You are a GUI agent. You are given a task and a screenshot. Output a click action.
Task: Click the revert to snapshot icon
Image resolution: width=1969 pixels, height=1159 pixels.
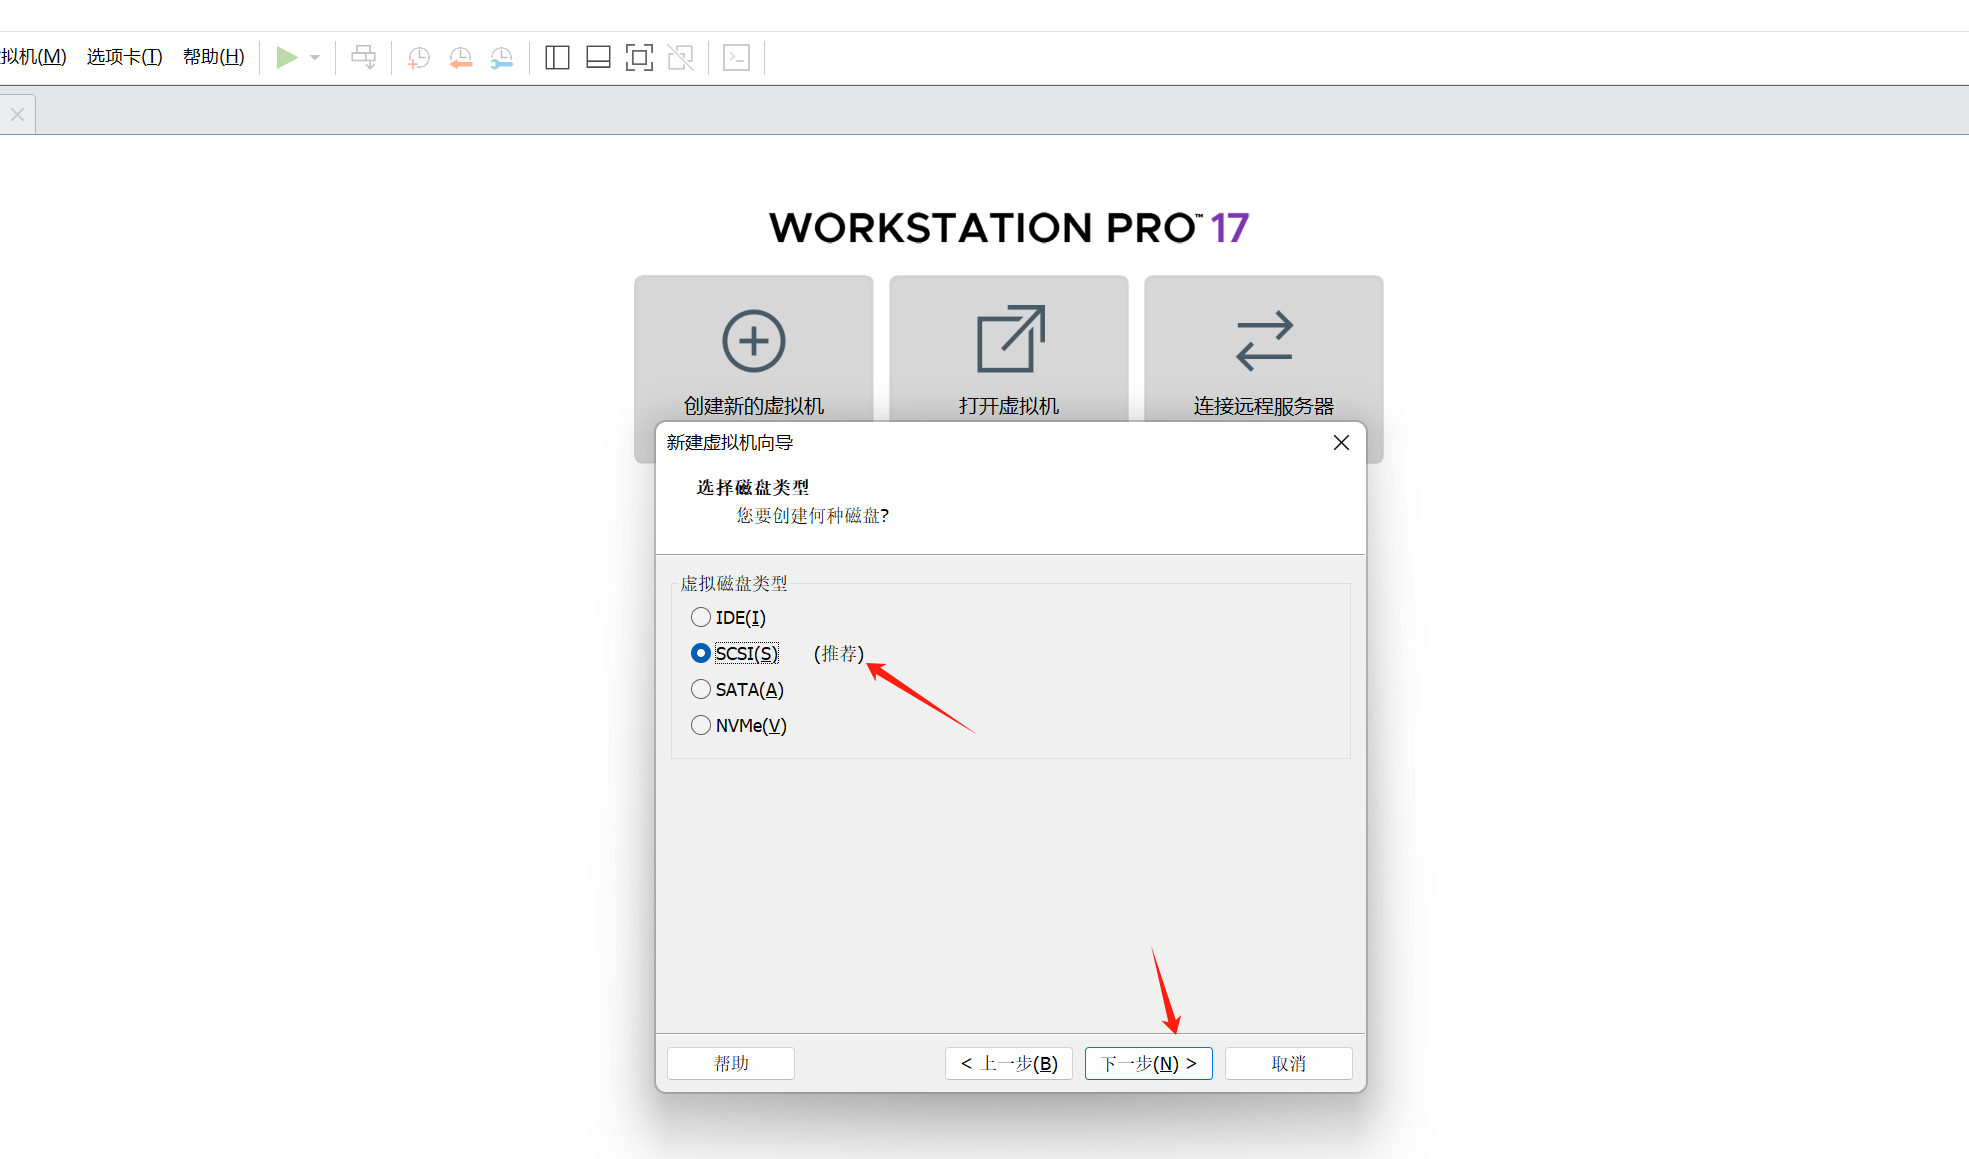click(x=460, y=58)
